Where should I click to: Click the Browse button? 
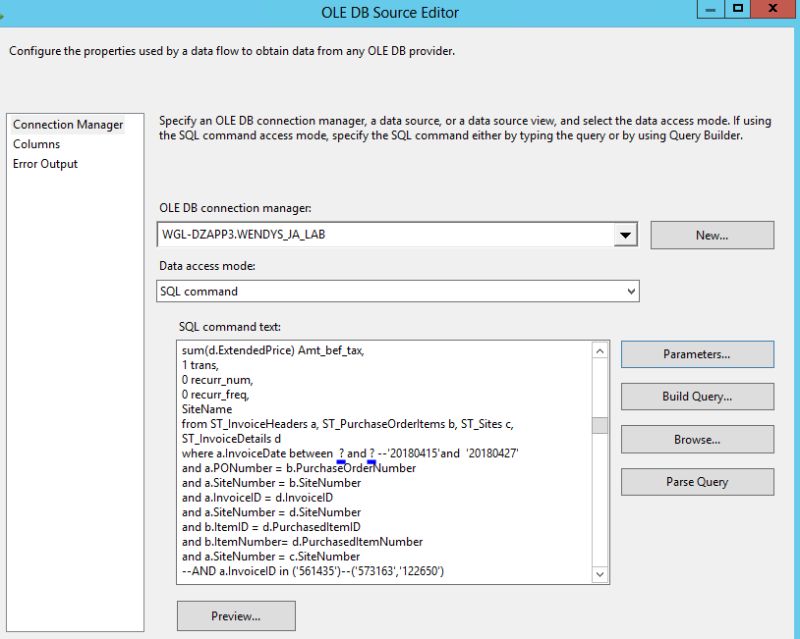[x=697, y=439]
